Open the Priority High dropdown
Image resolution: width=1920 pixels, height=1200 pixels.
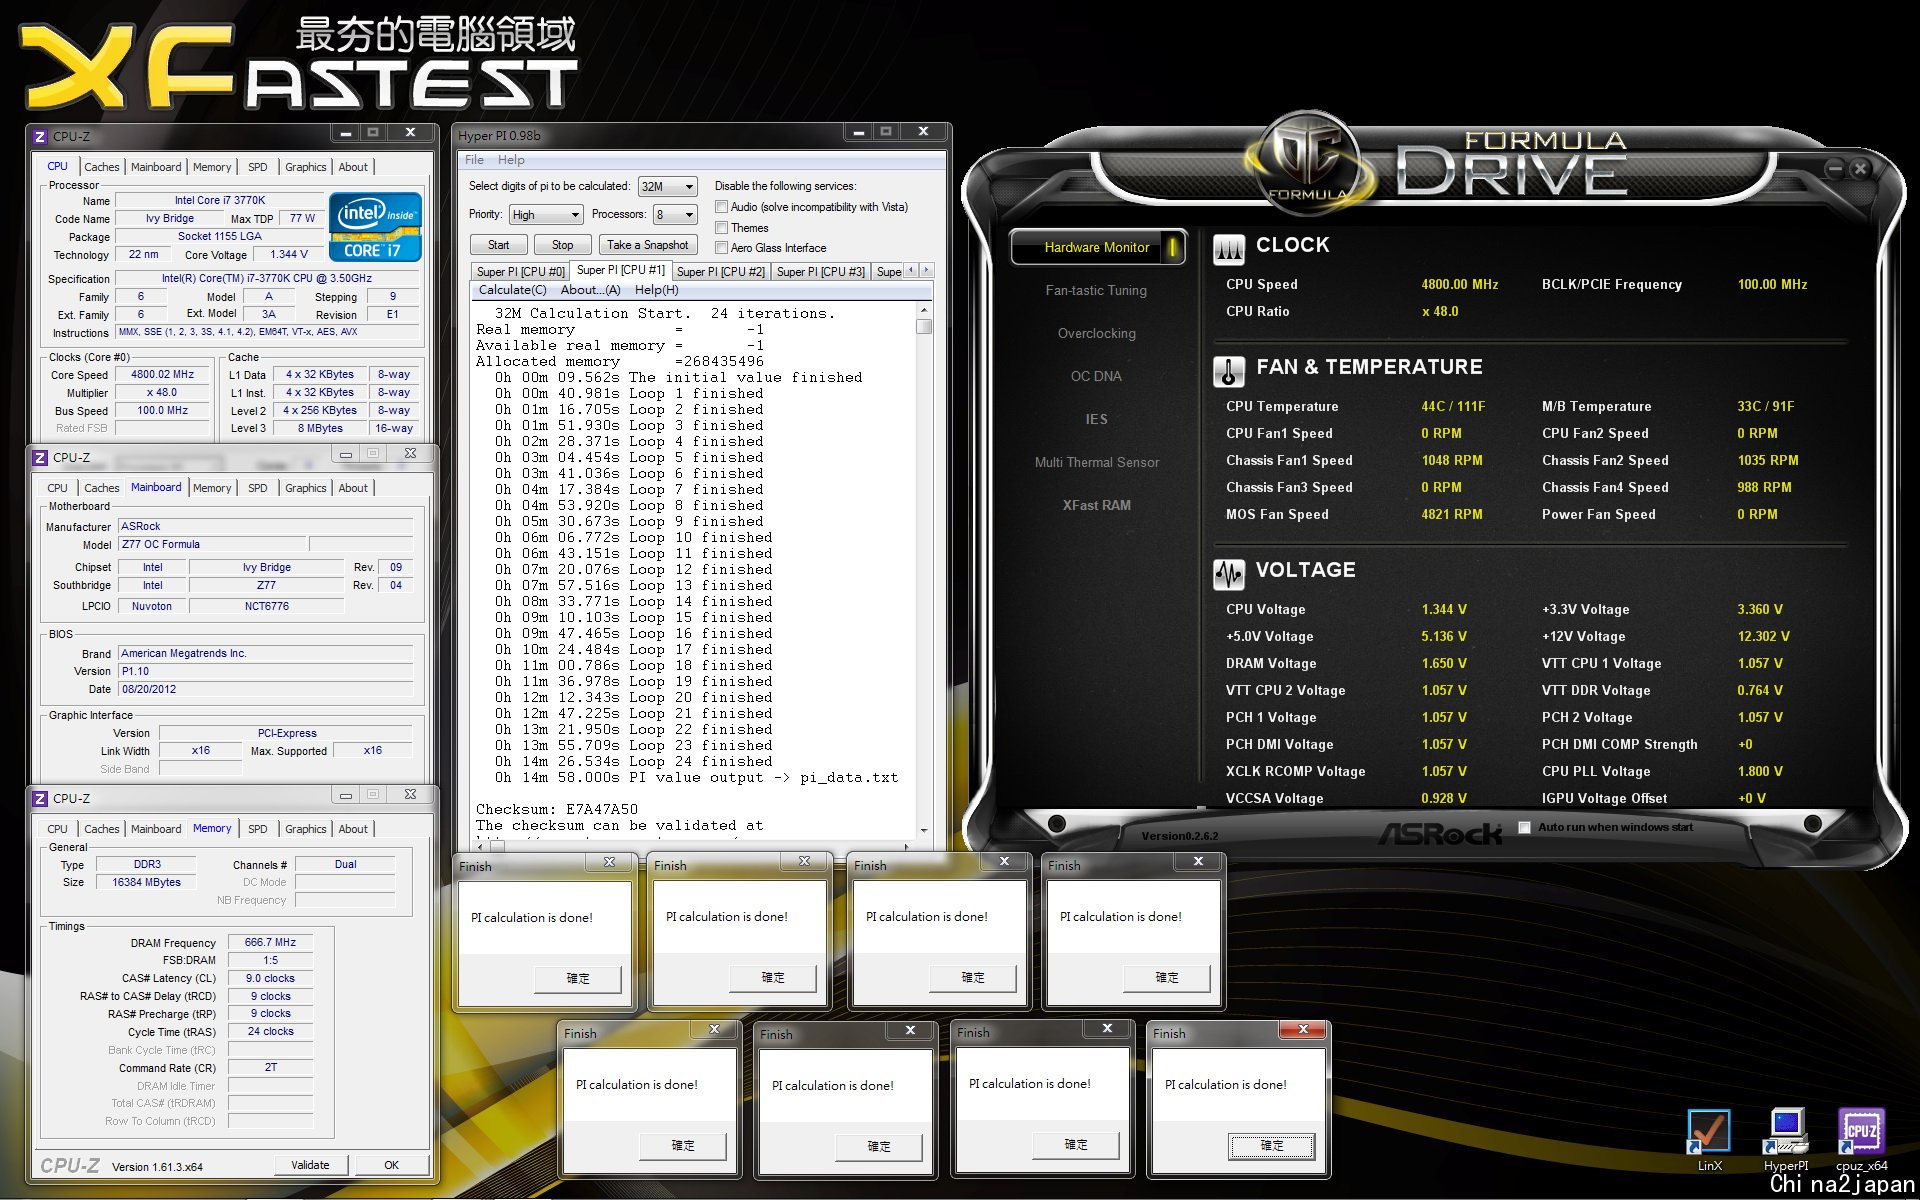(x=574, y=215)
